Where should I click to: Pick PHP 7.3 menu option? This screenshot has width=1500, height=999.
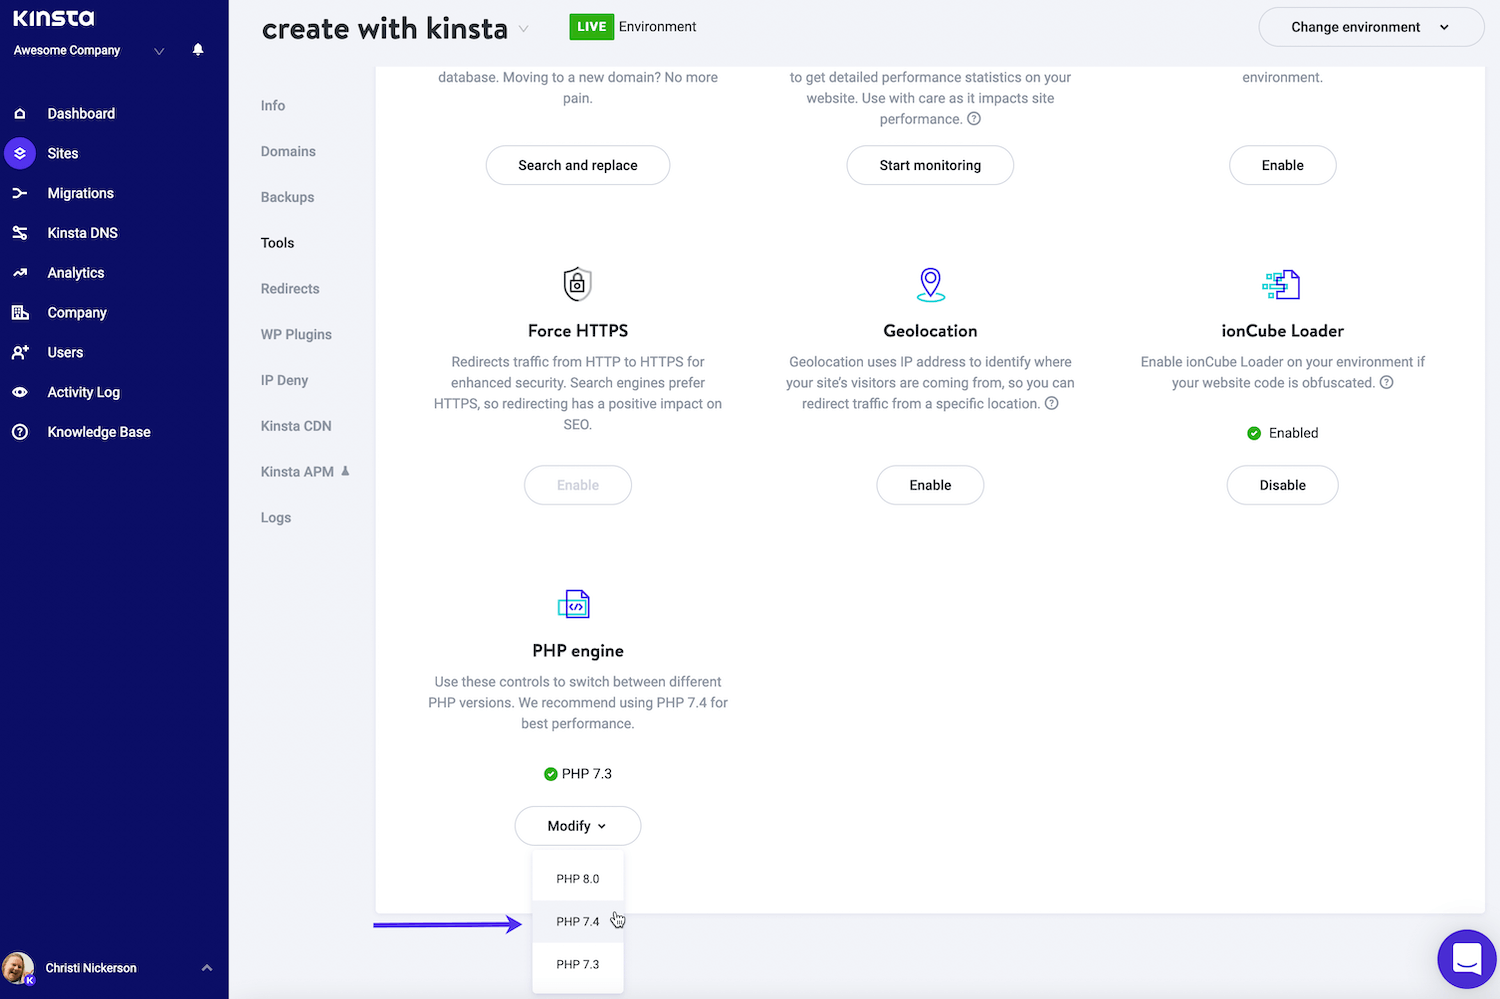pyautogui.click(x=578, y=965)
